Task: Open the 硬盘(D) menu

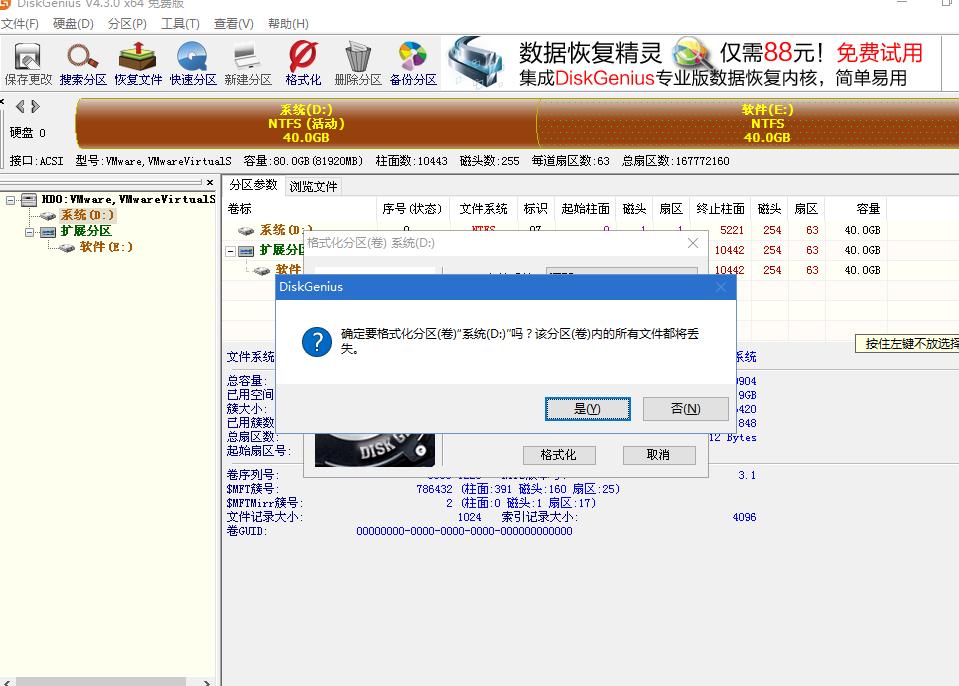Action: click(x=71, y=23)
